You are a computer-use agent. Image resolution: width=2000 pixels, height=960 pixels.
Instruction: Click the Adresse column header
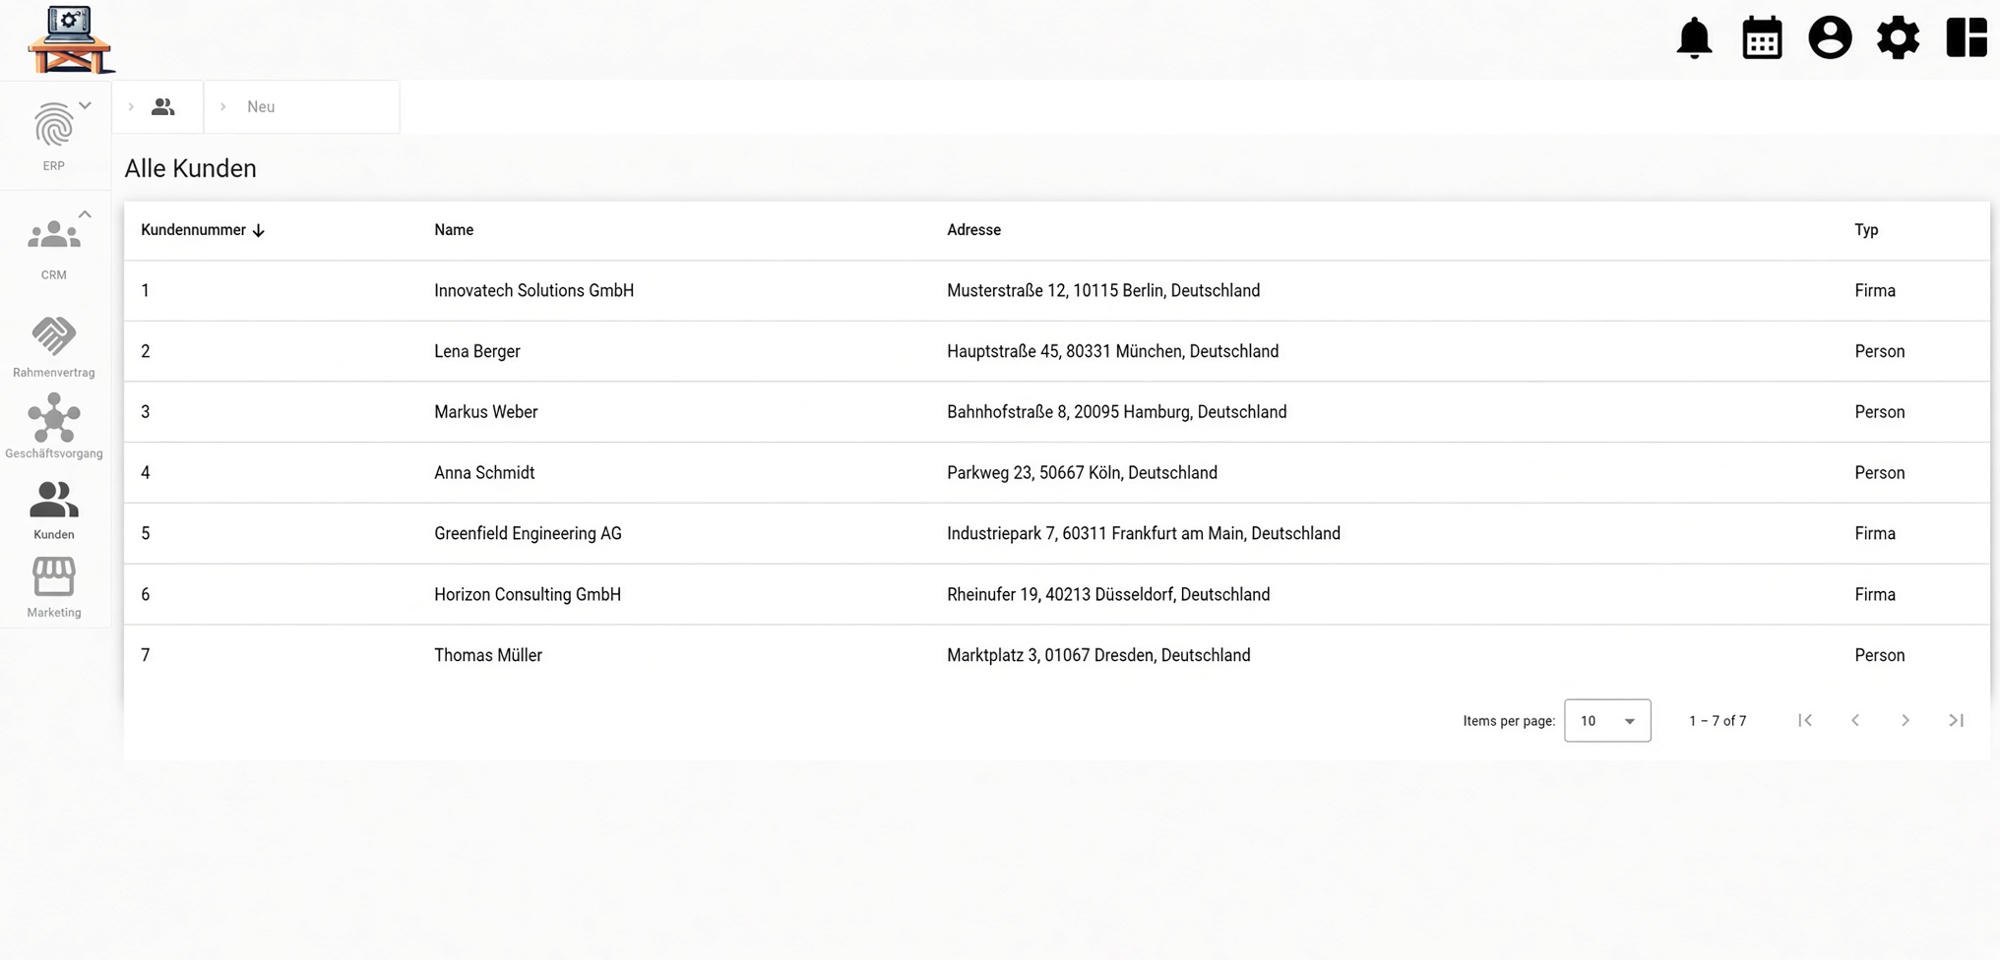pos(974,230)
